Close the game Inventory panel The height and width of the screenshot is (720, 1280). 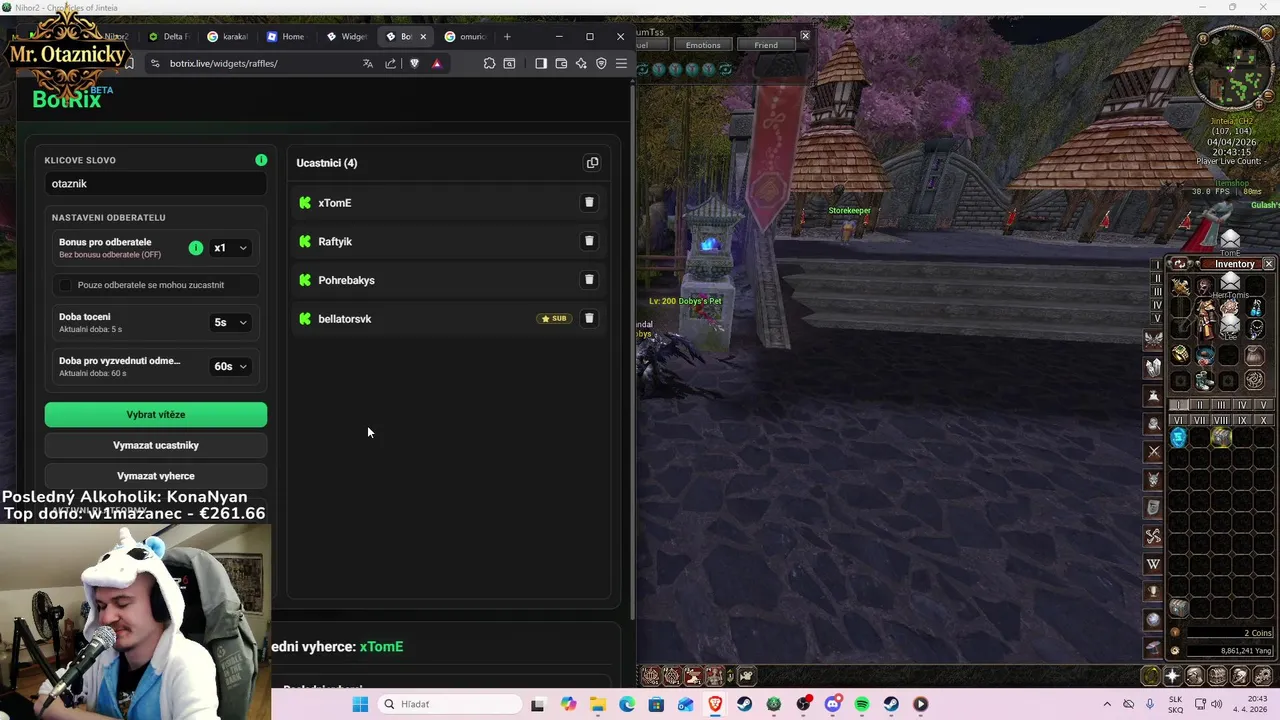pos(1268,264)
